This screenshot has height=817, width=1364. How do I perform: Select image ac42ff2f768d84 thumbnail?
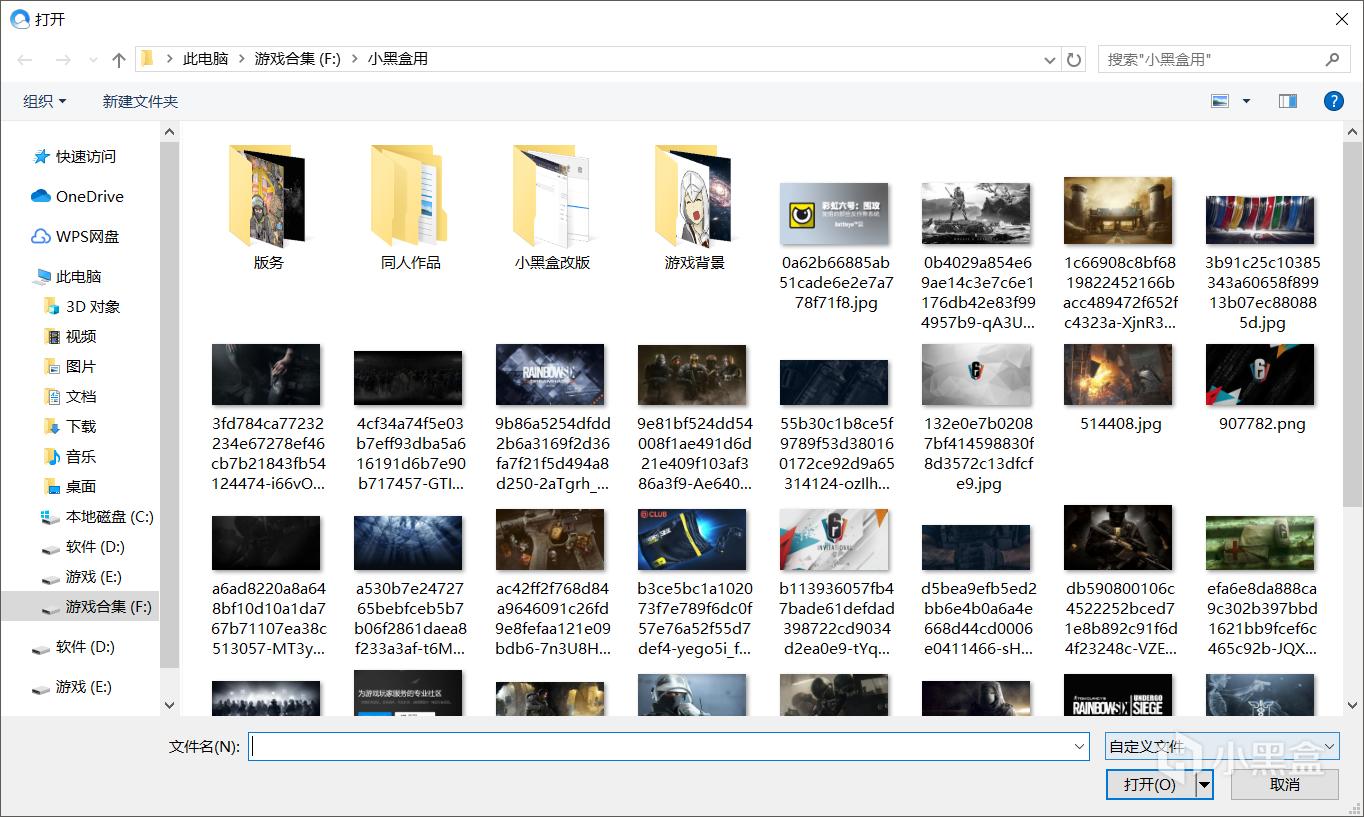550,540
